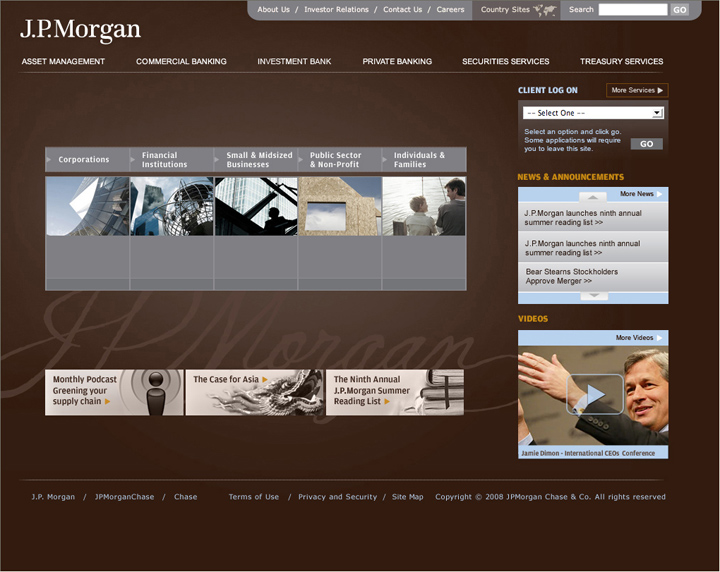This screenshot has width=720, height=572.
Task: Click the More Videos arrow icon
Action: (659, 338)
